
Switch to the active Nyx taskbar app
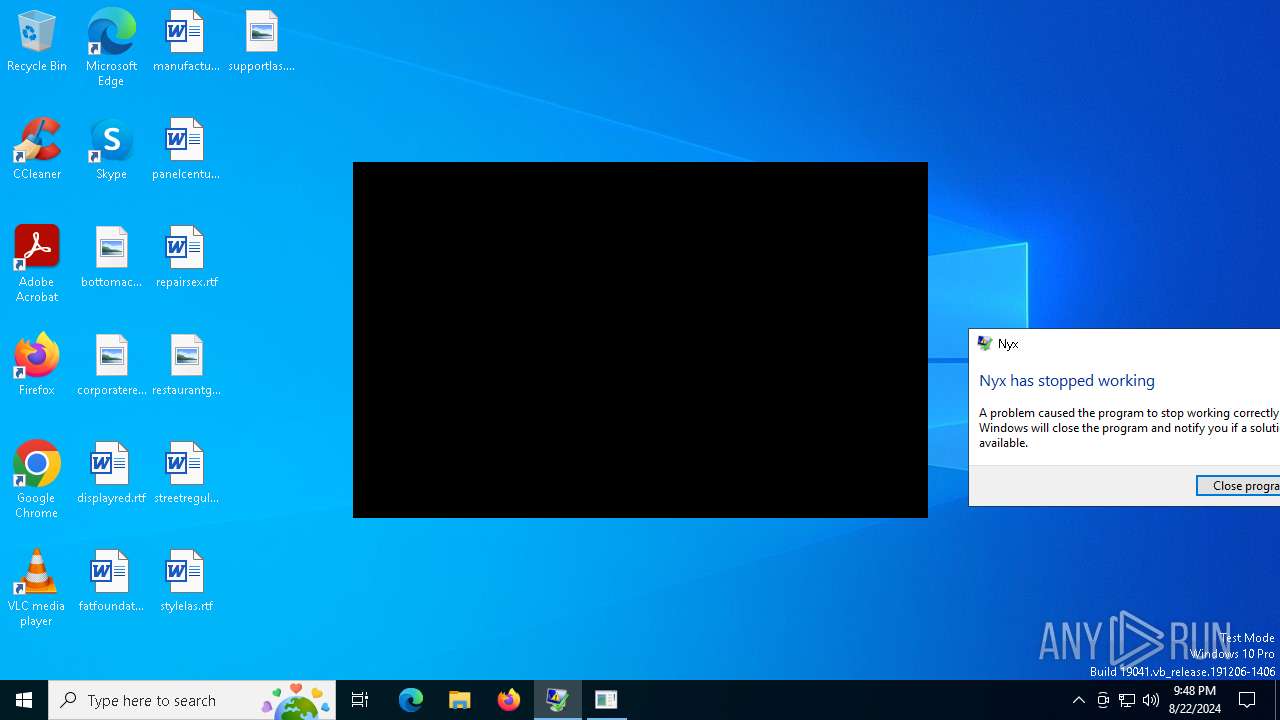[558, 700]
